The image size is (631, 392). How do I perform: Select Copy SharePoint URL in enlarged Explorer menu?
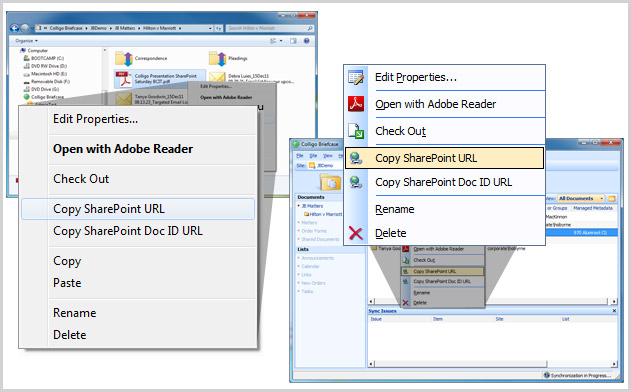pyautogui.click(x=138, y=209)
